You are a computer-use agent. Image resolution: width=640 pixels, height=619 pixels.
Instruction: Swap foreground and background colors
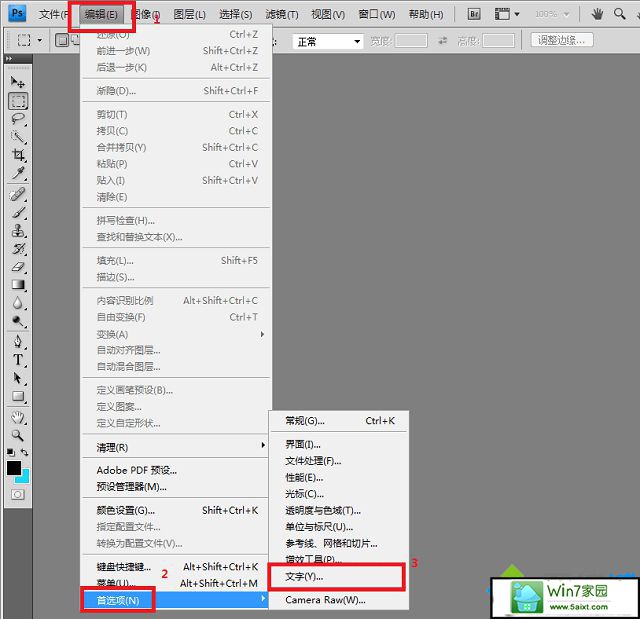point(25,452)
